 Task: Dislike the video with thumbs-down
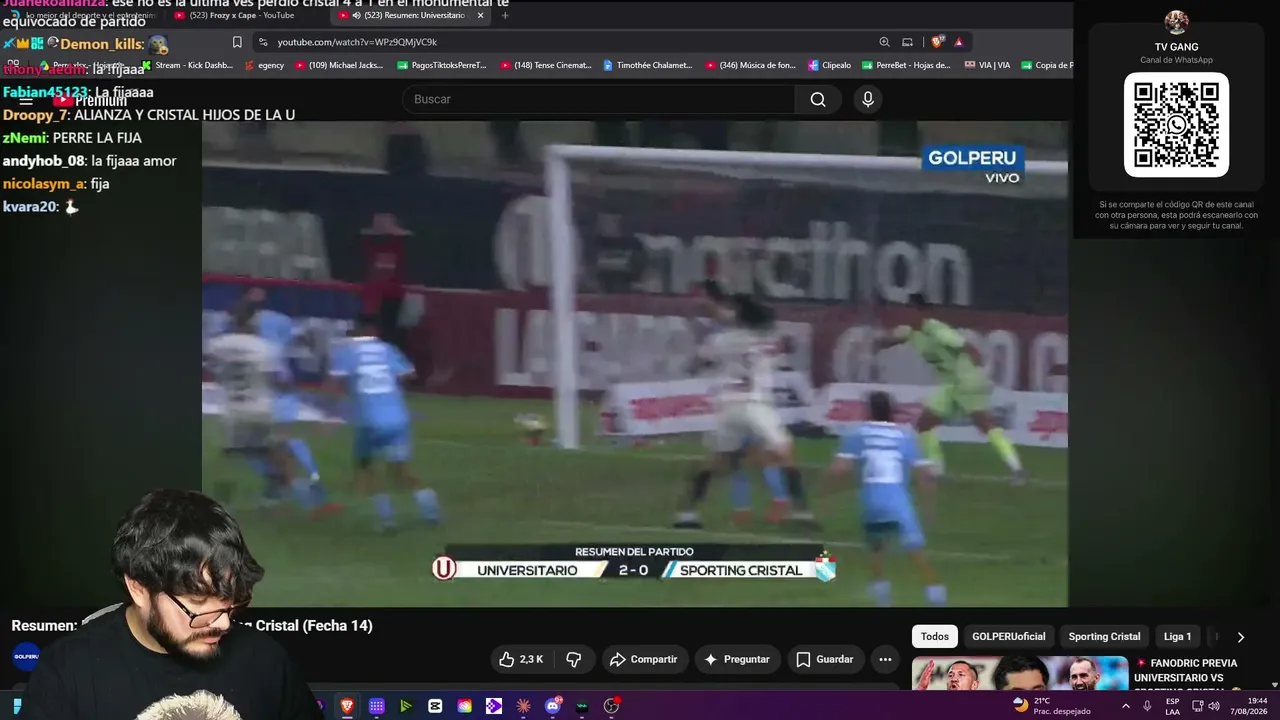coord(574,659)
